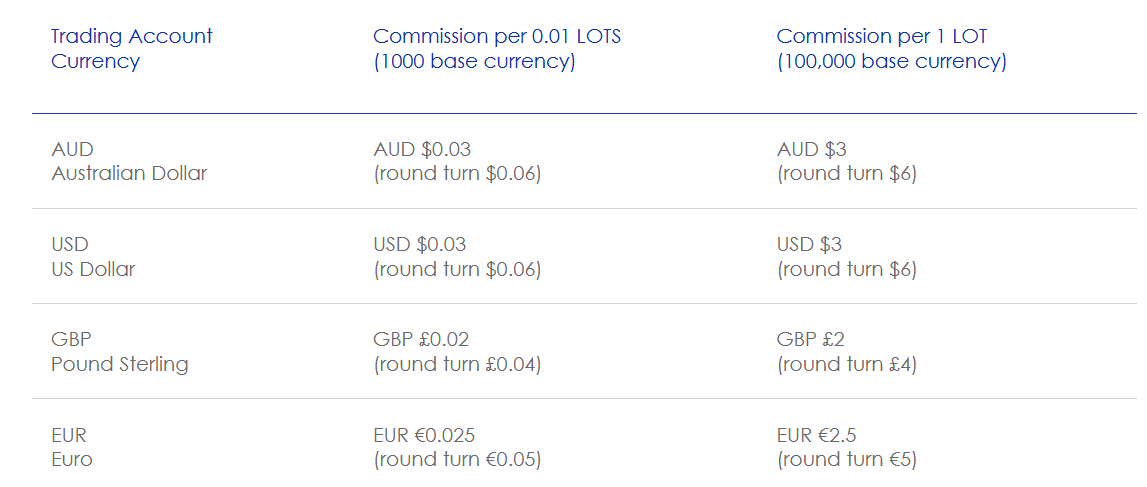Click the 'USD $0.03' commission cell

pos(420,245)
